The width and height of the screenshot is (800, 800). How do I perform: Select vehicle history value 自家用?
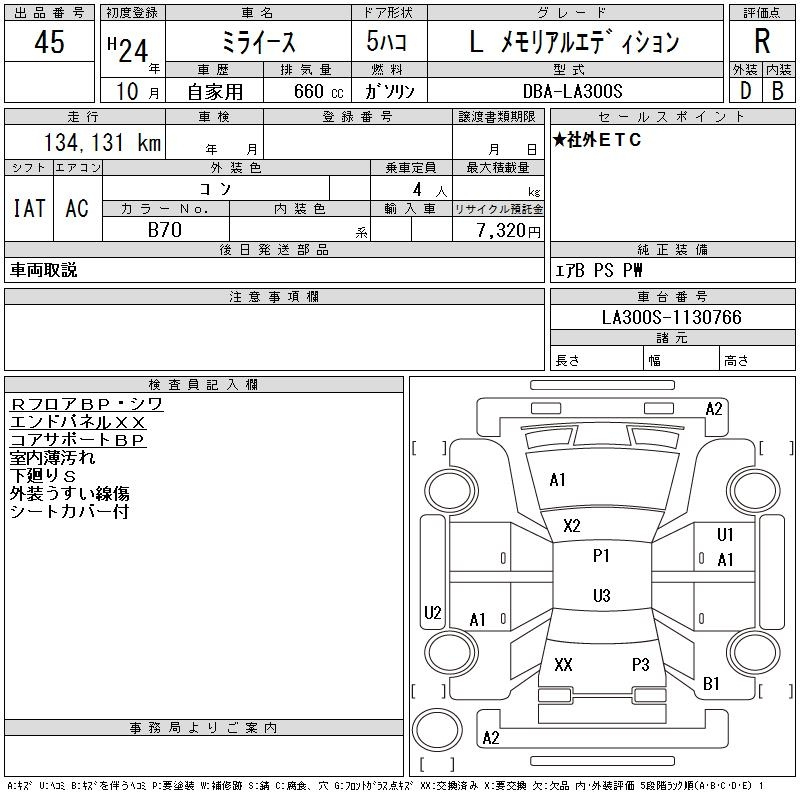(215, 92)
